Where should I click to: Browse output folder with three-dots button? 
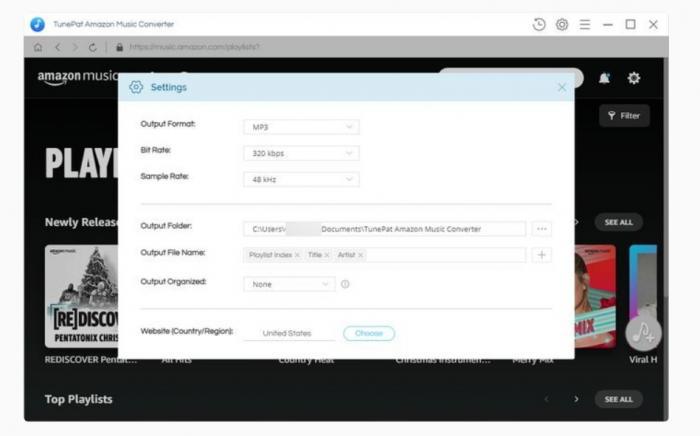pos(542,229)
